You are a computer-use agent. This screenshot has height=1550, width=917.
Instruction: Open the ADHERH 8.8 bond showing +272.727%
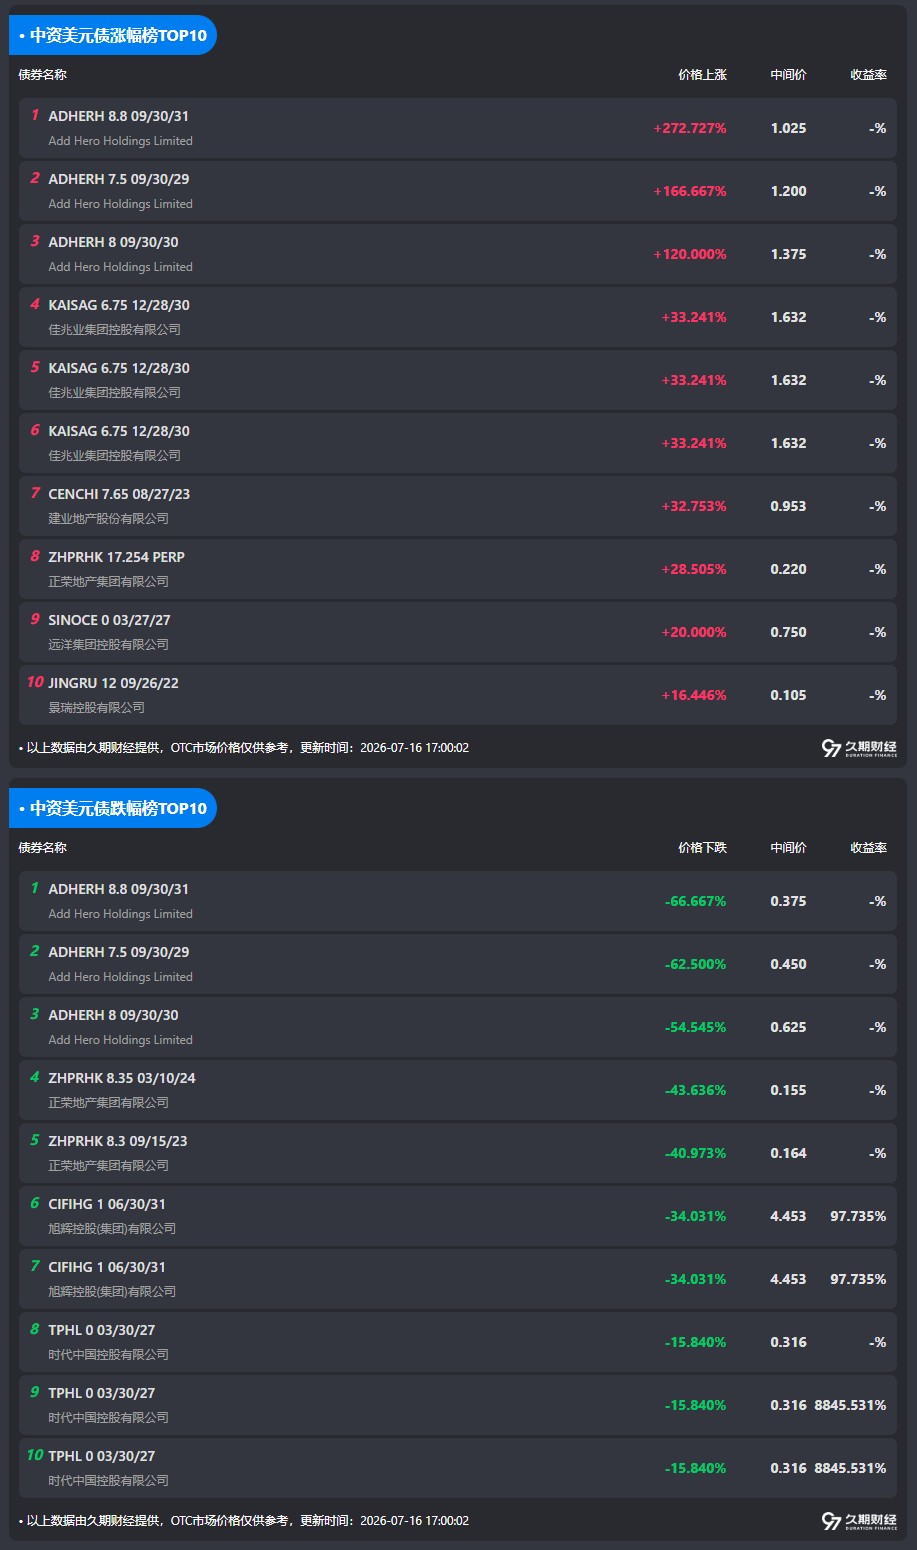click(x=458, y=128)
